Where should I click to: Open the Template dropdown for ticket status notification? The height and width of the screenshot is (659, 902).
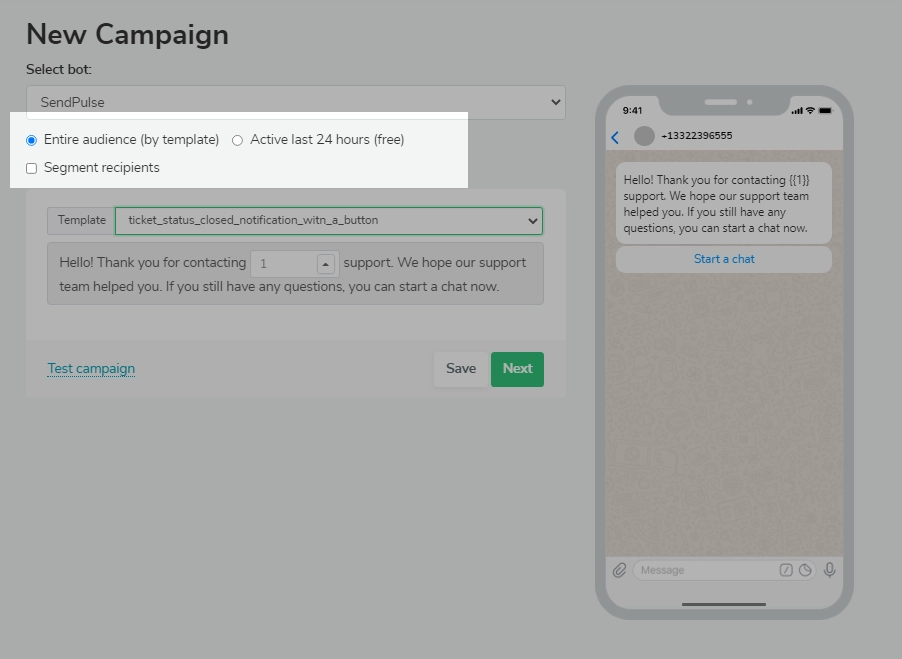(327, 221)
